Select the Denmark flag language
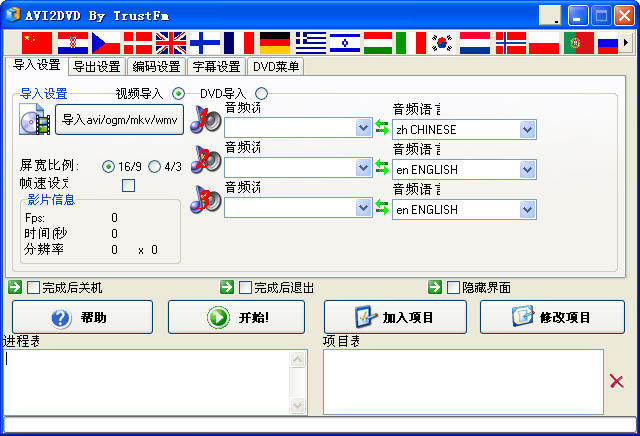Image resolution: width=640 pixels, height=436 pixels. click(138, 43)
